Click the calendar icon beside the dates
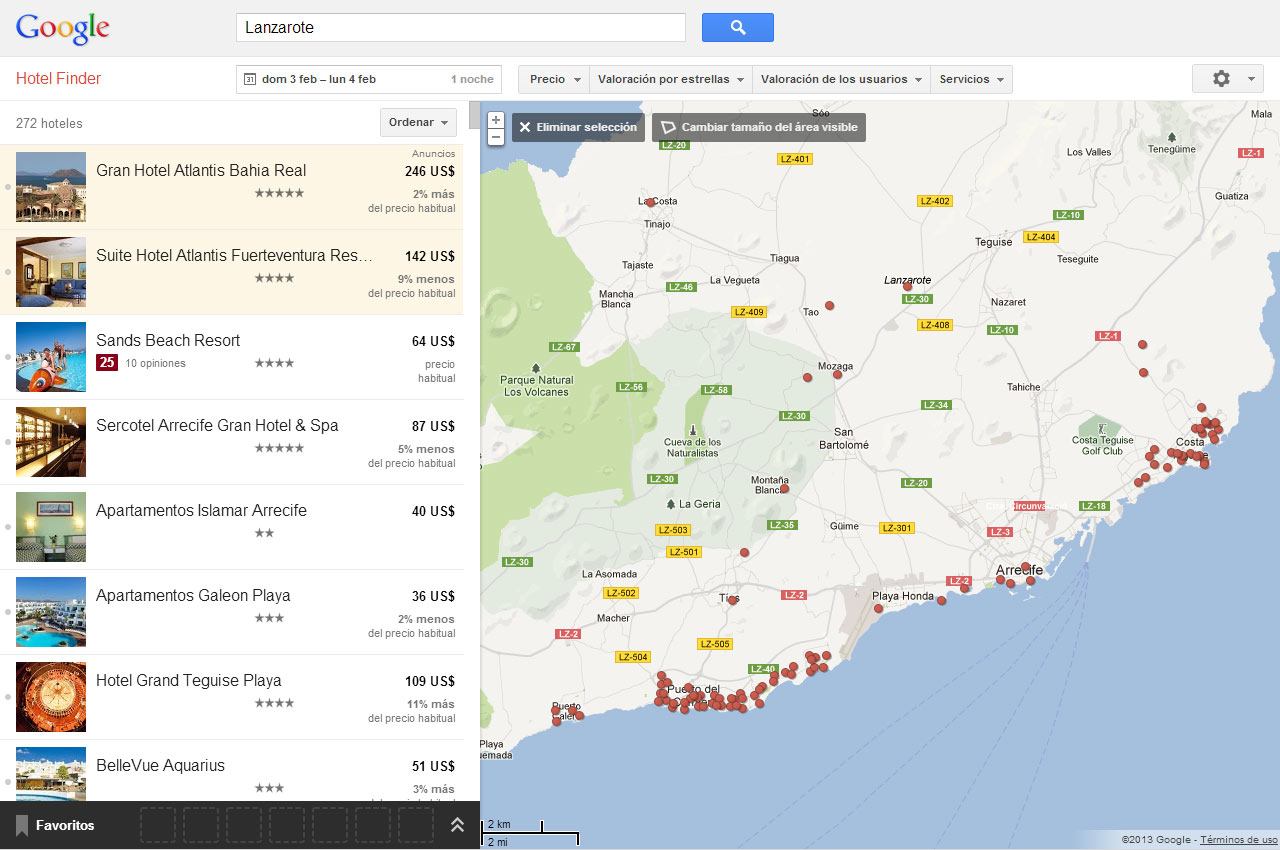 point(248,78)
